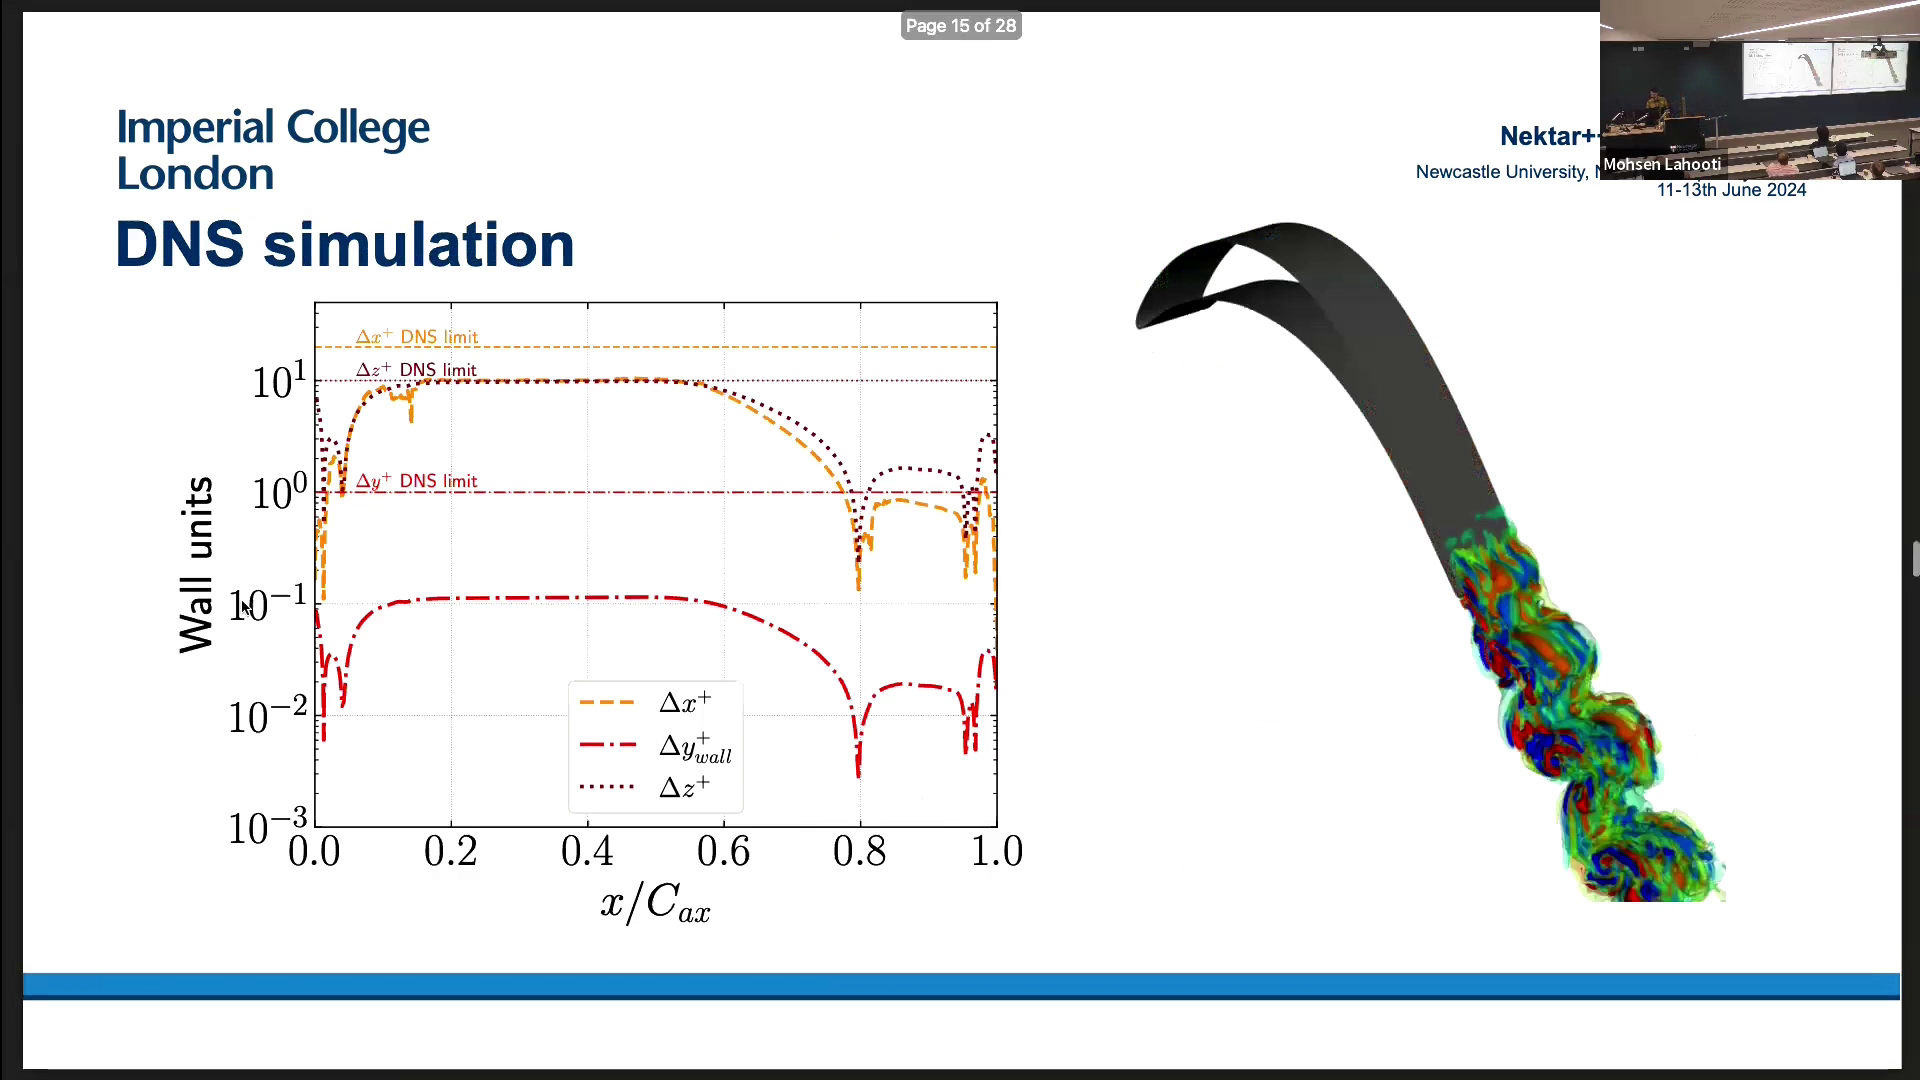Click the x-axis tick label "0.2"

click(x=451, y=852)
